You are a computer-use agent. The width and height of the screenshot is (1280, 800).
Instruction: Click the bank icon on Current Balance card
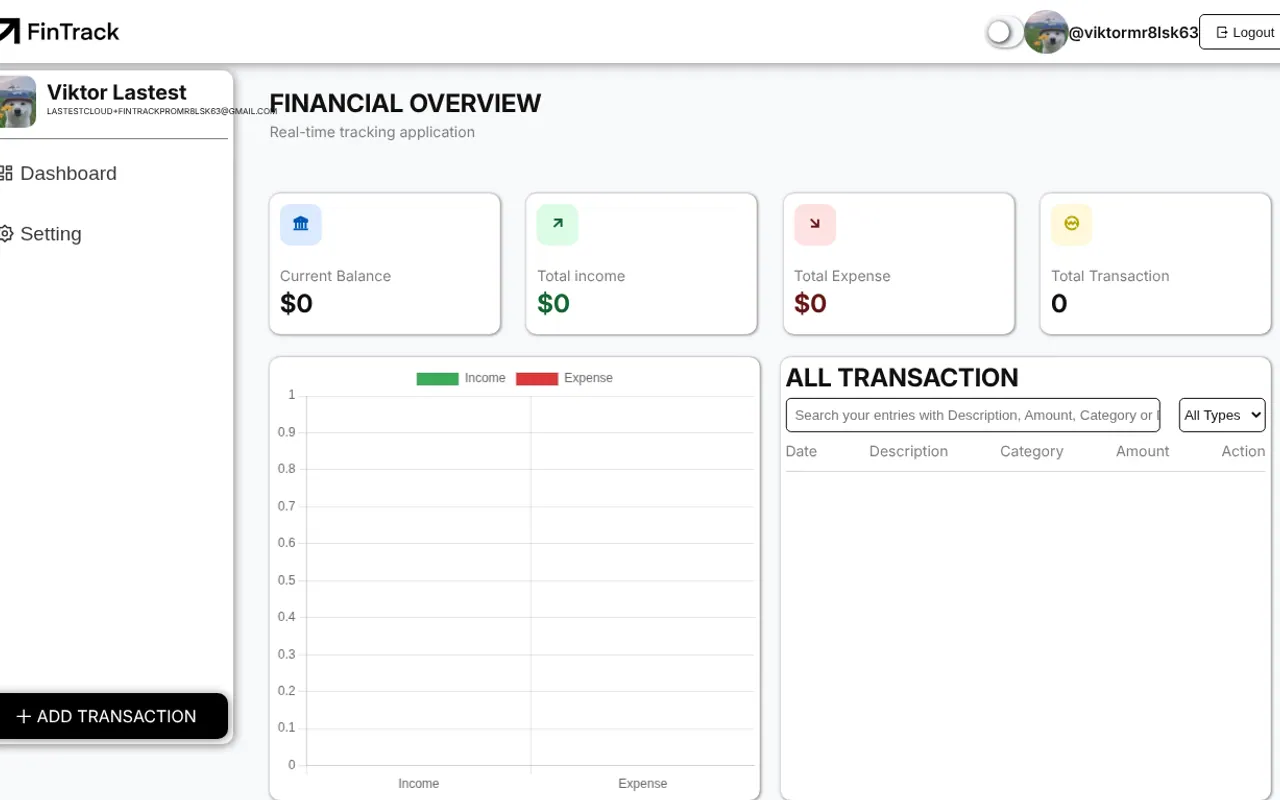pyautogui.click(x=301, y=224)
